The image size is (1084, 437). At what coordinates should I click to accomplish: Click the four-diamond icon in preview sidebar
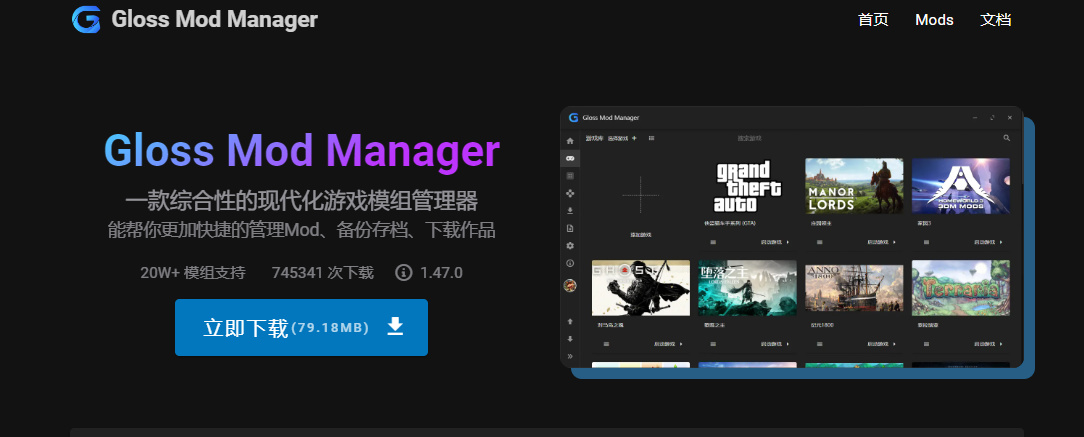(570, 194)
